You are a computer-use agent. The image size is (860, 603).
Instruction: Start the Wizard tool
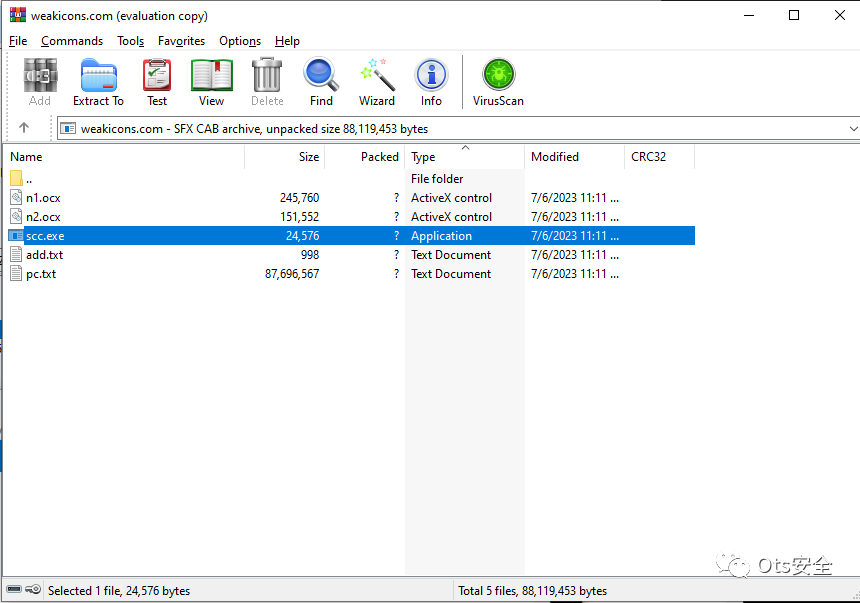coord(377,82)
